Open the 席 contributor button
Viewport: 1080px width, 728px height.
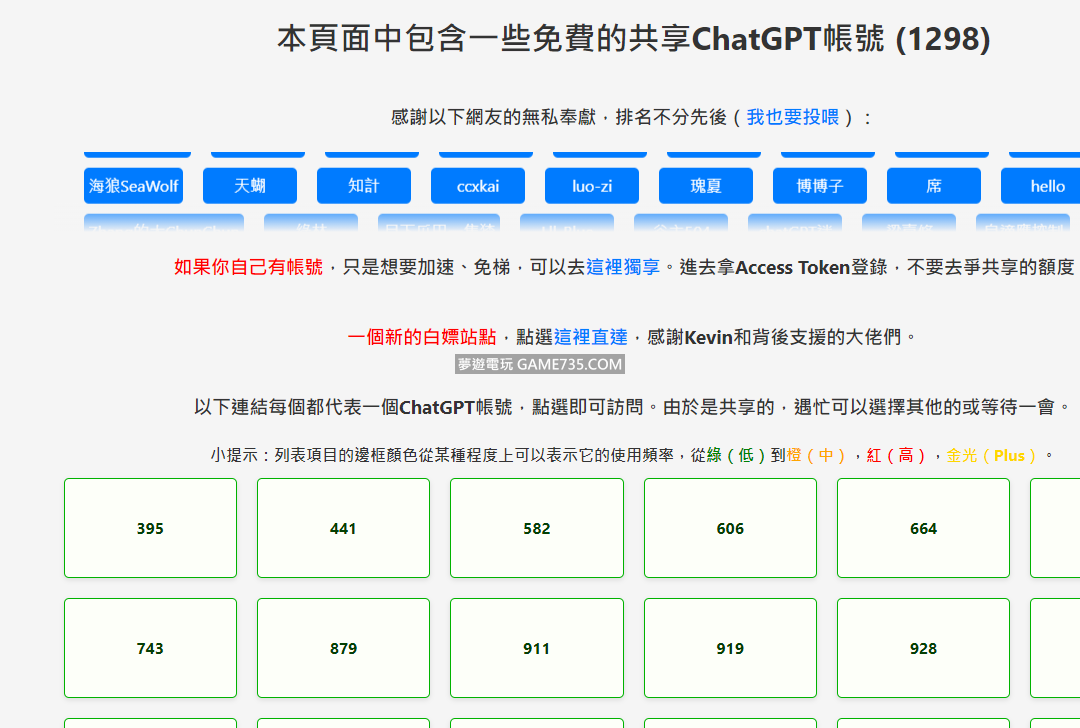pyautogui.click(x=934, y=186)
